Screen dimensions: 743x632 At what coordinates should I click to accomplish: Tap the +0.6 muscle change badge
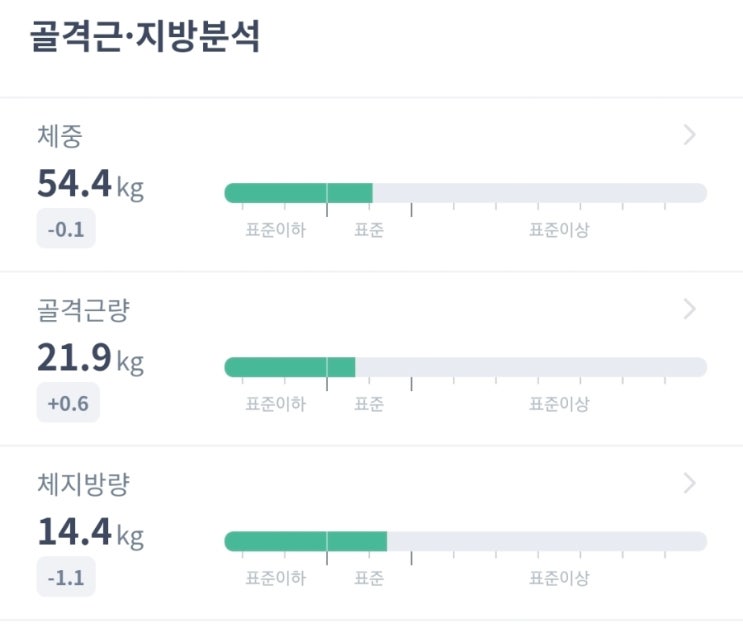(67, 405)
